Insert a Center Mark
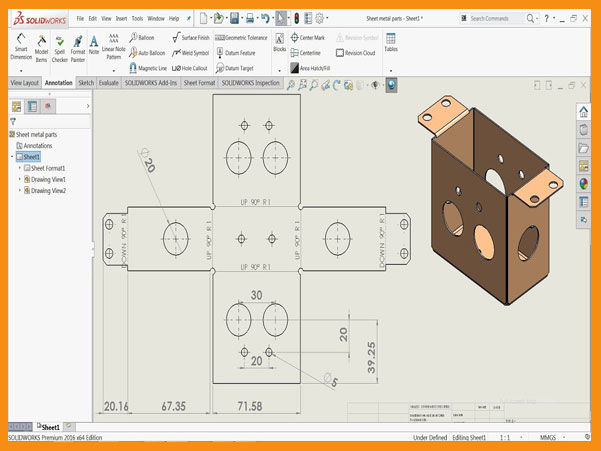The height and width of the screenshot is (451, 601). tap(307, 38)
